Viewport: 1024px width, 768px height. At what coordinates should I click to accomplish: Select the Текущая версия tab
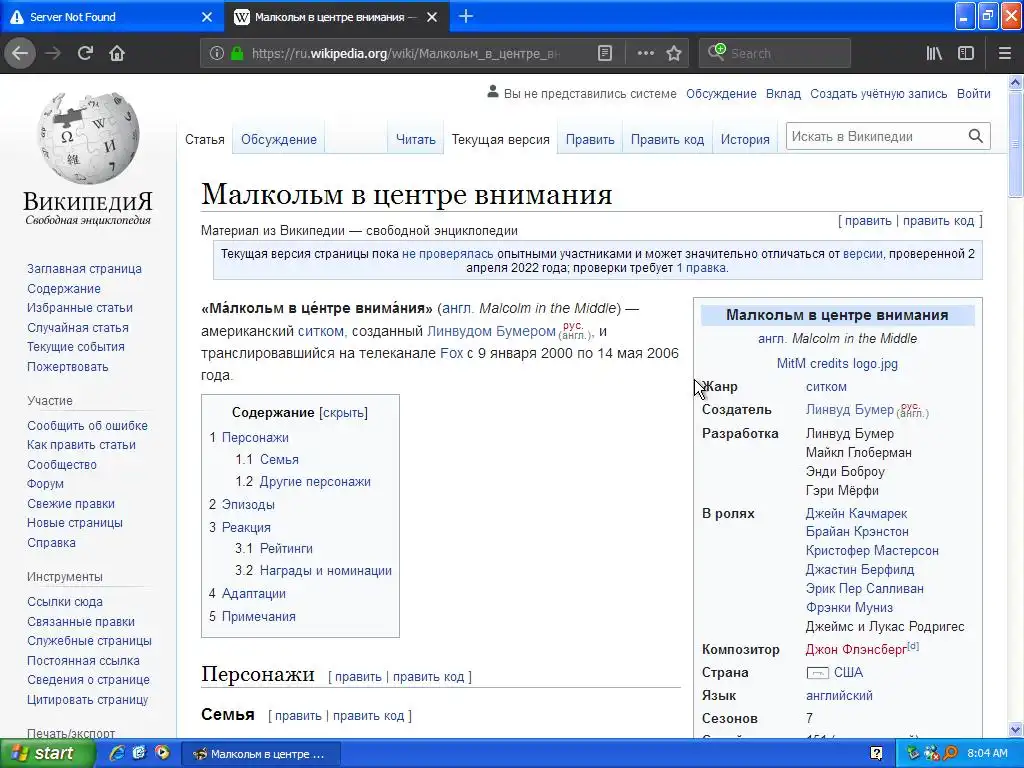pyautogui.click(x=501, y=139)
